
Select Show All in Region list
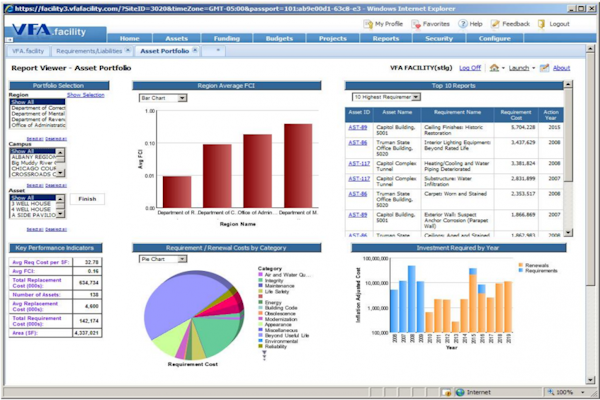(x=22, y=102)
